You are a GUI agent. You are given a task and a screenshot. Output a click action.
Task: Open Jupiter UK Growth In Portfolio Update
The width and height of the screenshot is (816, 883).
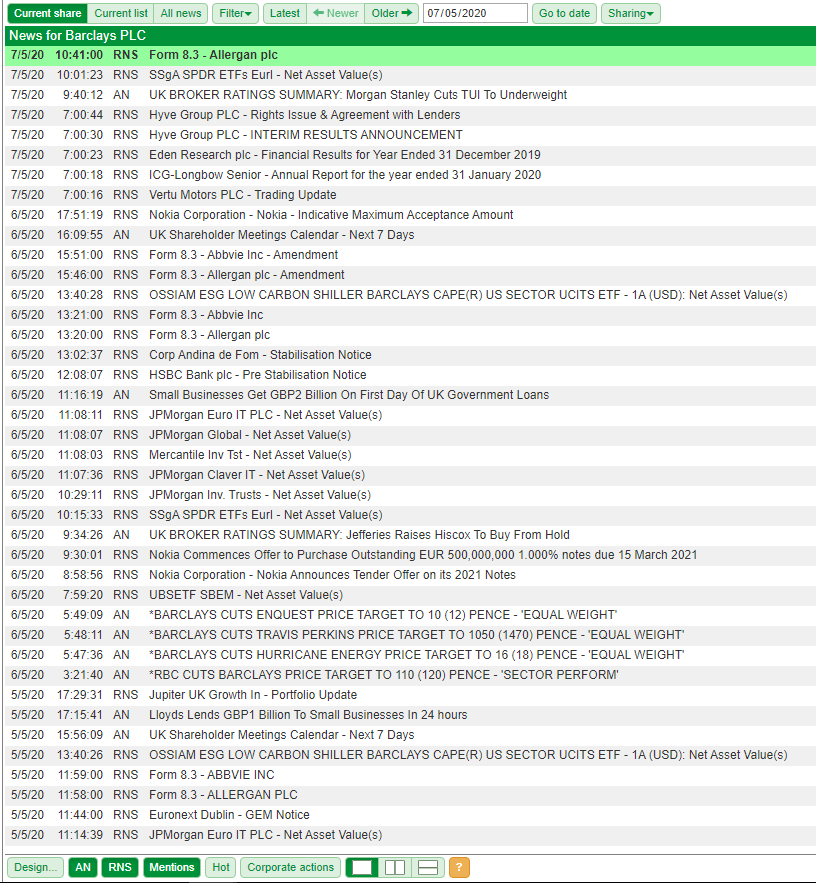coord(410,695)
